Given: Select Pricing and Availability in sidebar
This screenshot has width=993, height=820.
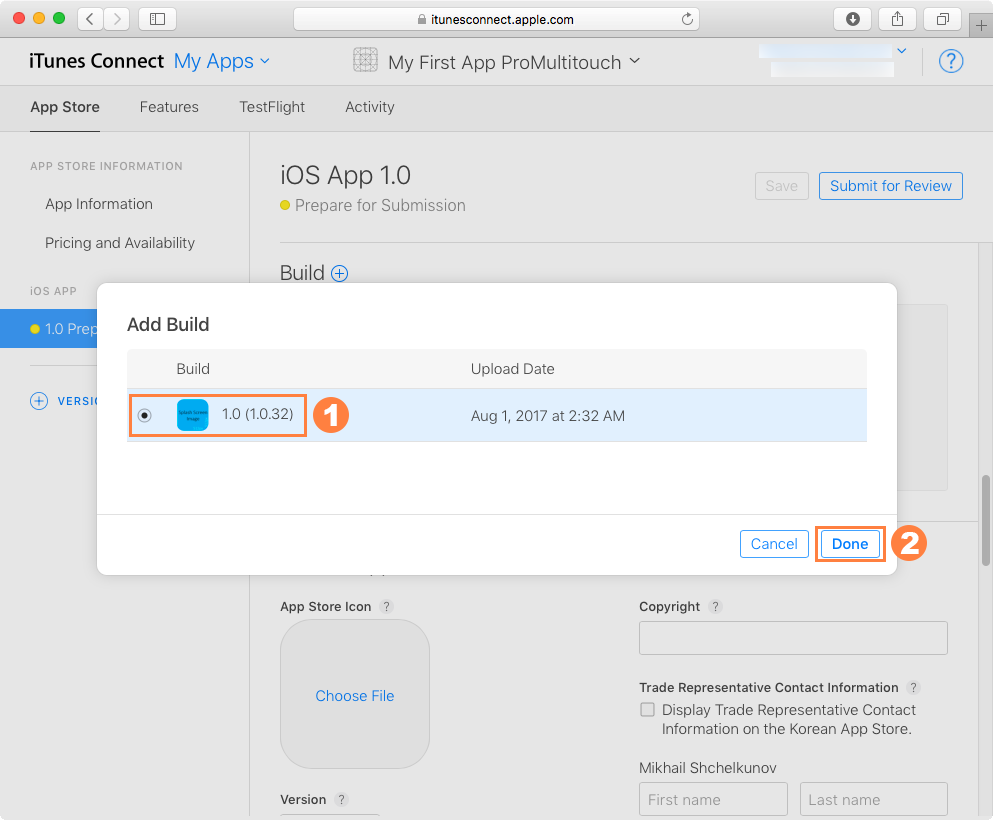Looking at the screenshot, I should coord(120,243).
